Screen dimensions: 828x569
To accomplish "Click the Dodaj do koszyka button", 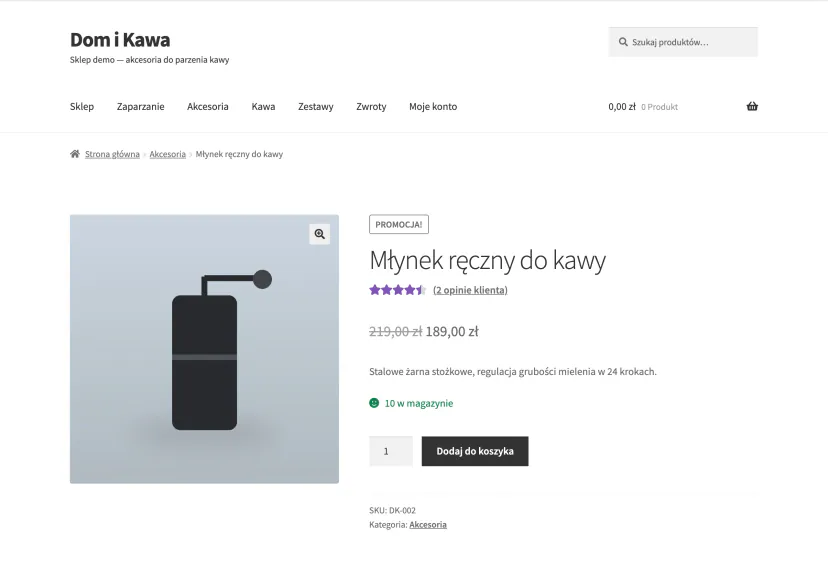I will click(475, 451).
